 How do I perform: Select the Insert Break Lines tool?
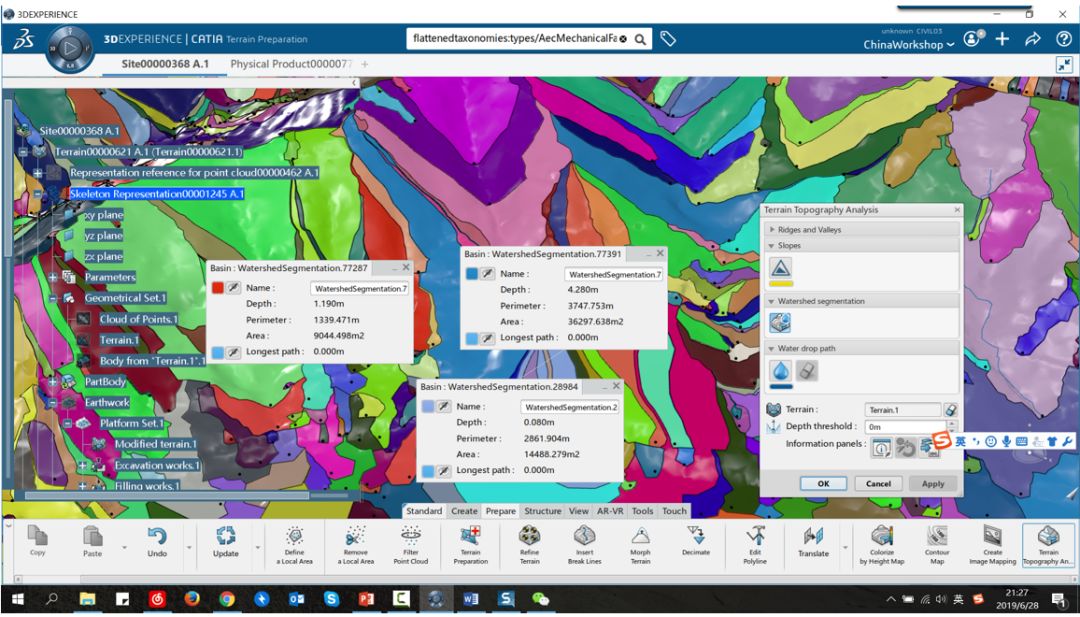pos(584,541)
